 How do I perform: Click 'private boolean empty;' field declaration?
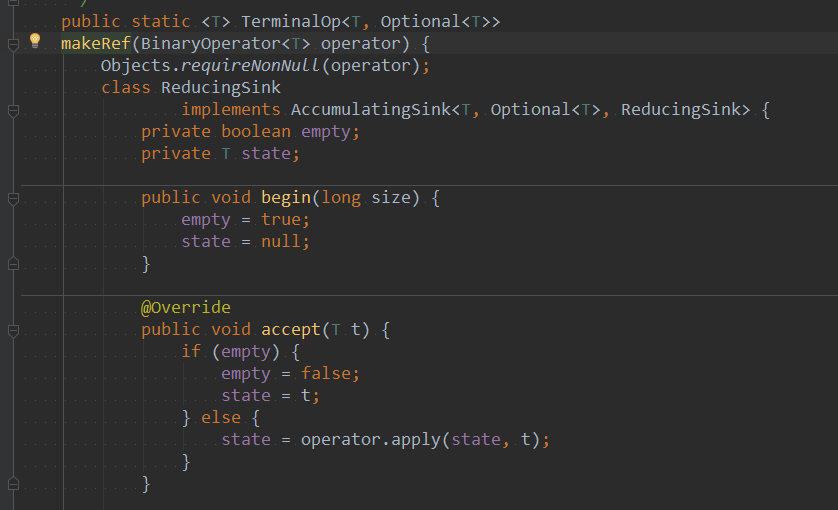(x=251, y=132)
